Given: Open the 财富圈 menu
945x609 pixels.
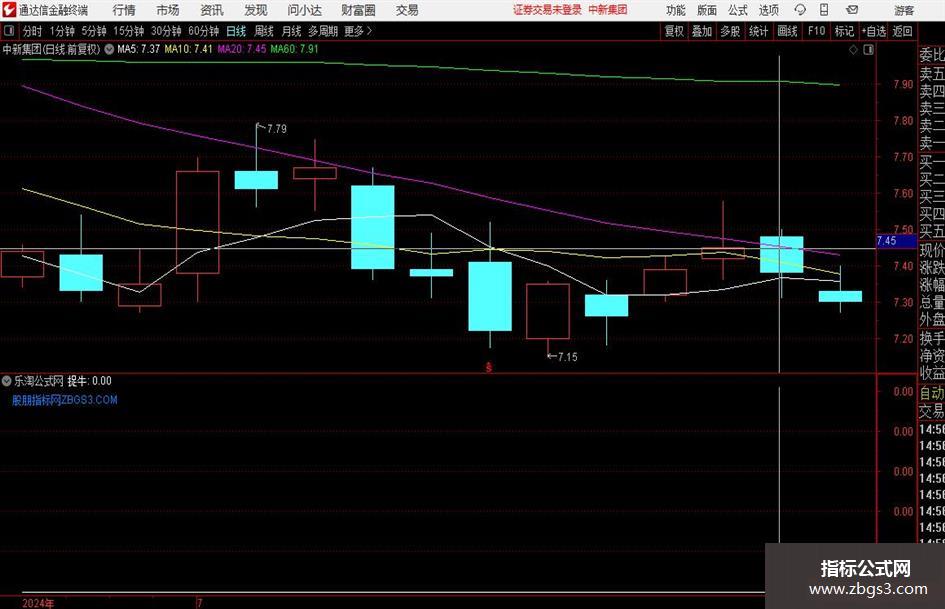Looking at the screenshot, I should tap(358, 10).
